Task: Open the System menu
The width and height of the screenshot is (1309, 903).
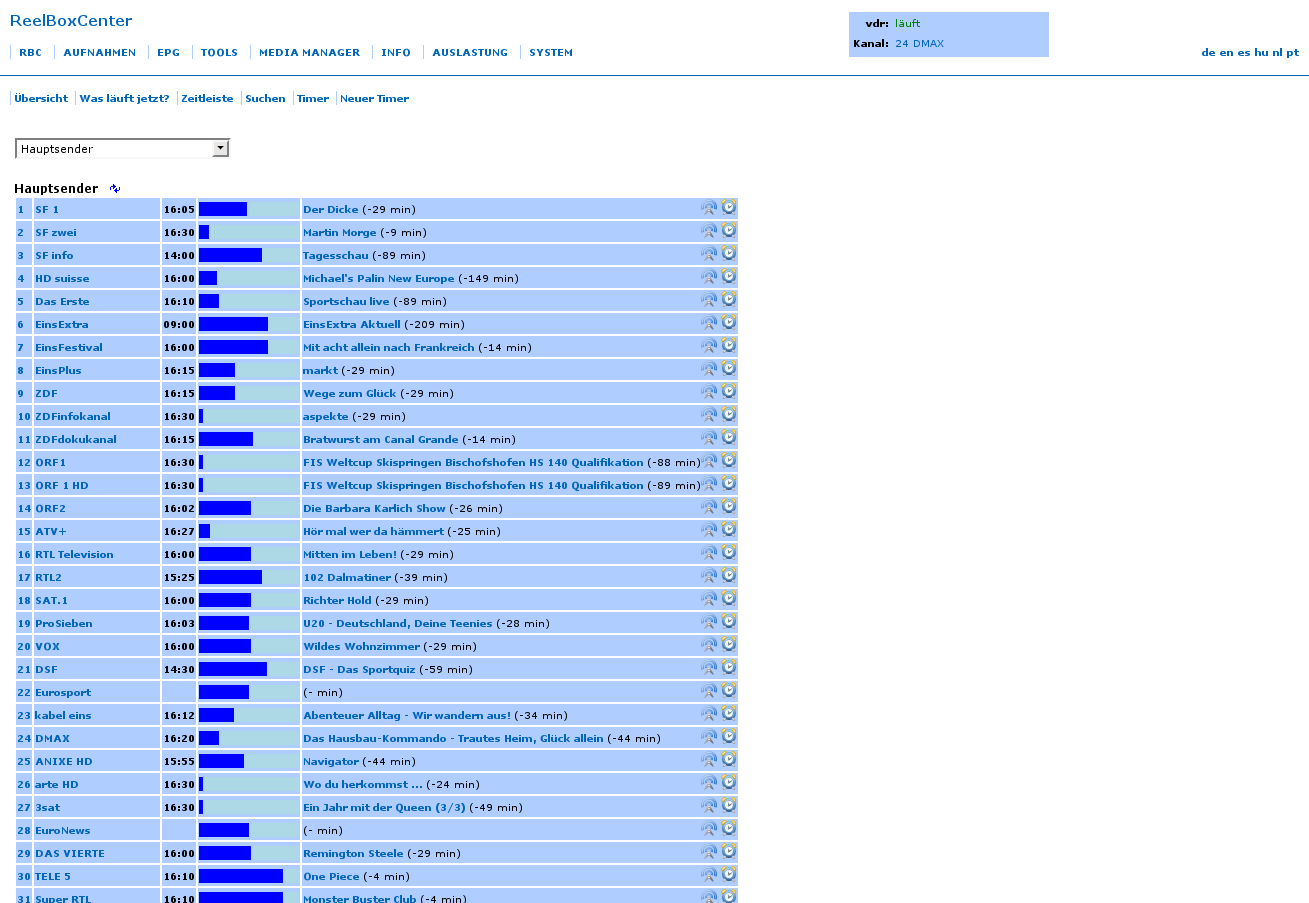Action: (x=551, y=53)
